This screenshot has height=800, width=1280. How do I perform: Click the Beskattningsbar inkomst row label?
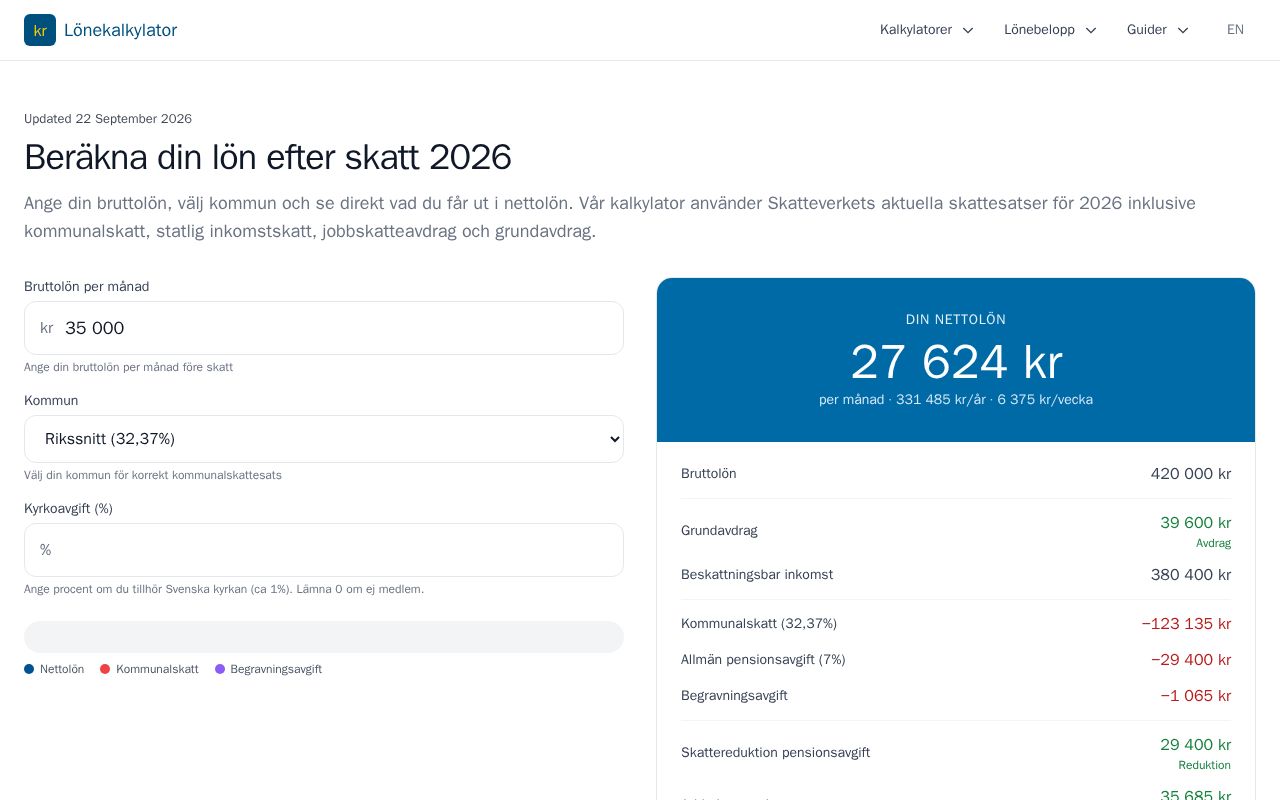757,575
